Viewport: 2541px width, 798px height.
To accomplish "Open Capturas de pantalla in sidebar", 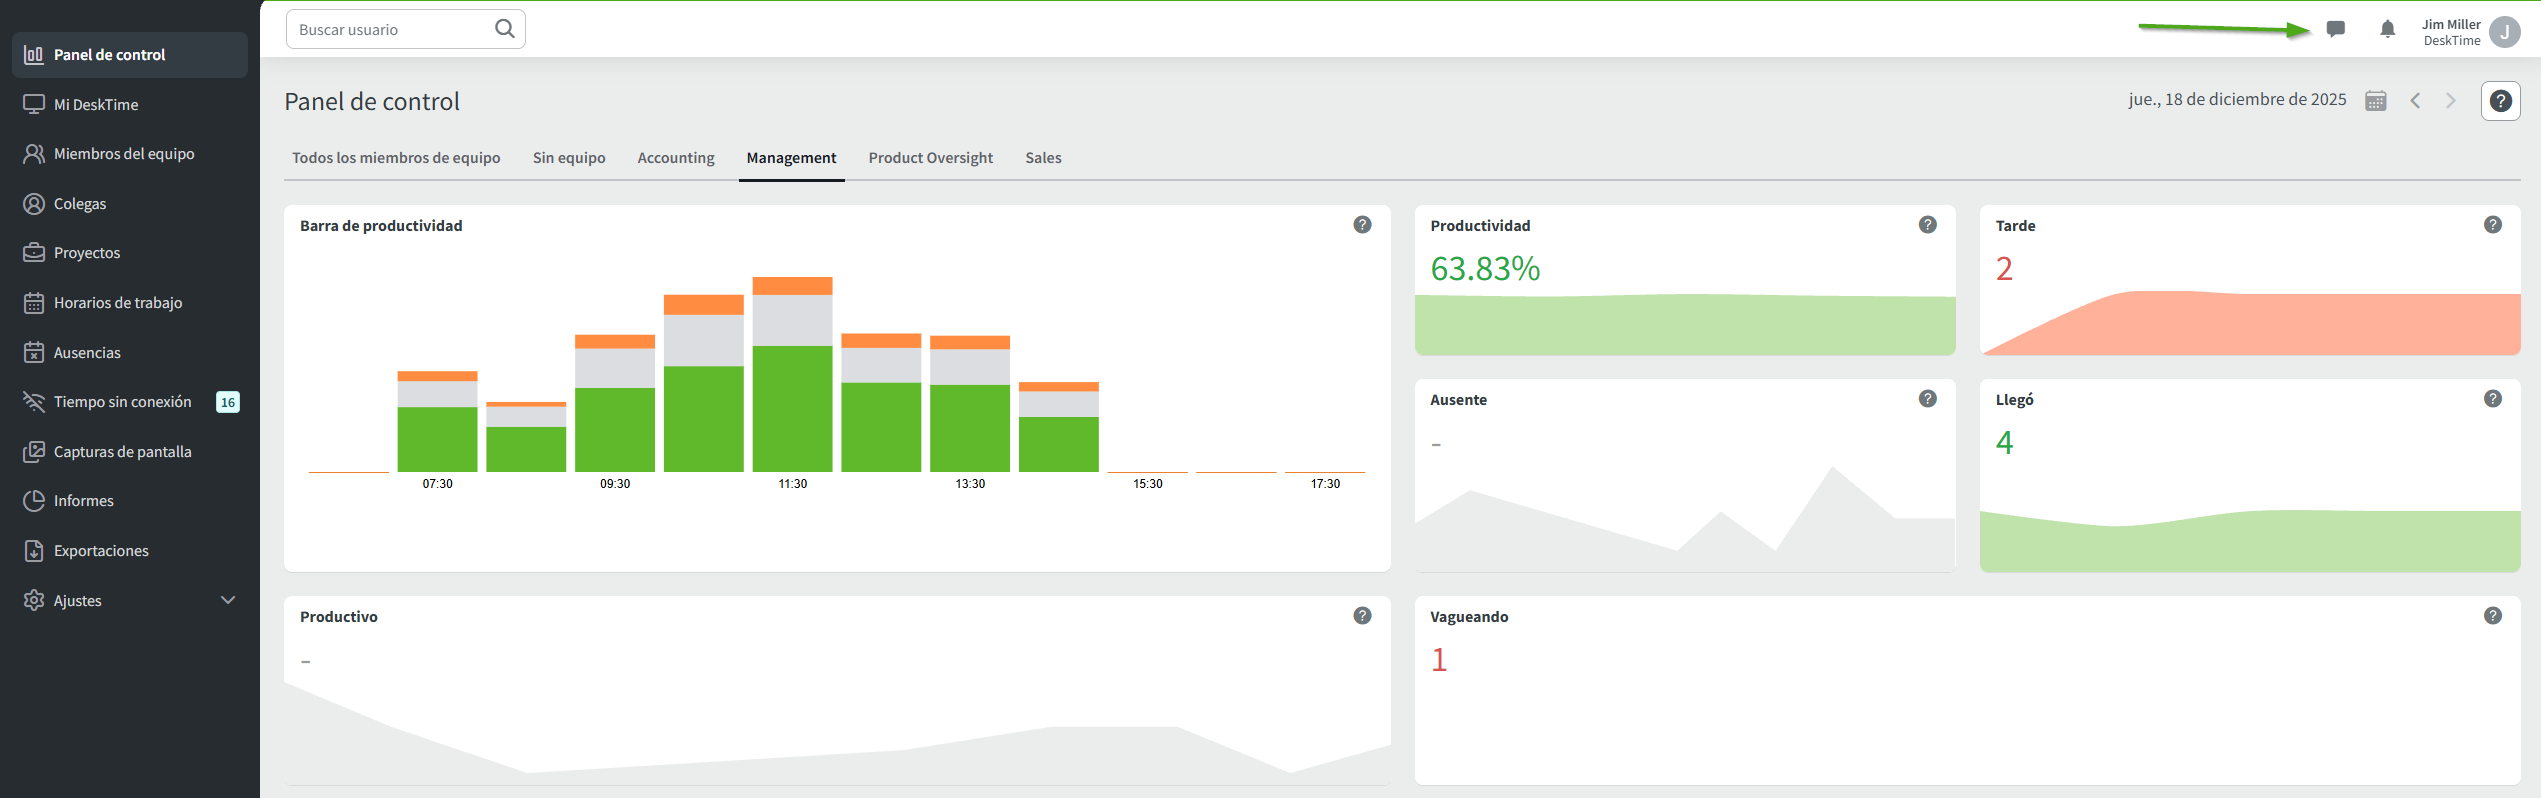I will 122,452.
